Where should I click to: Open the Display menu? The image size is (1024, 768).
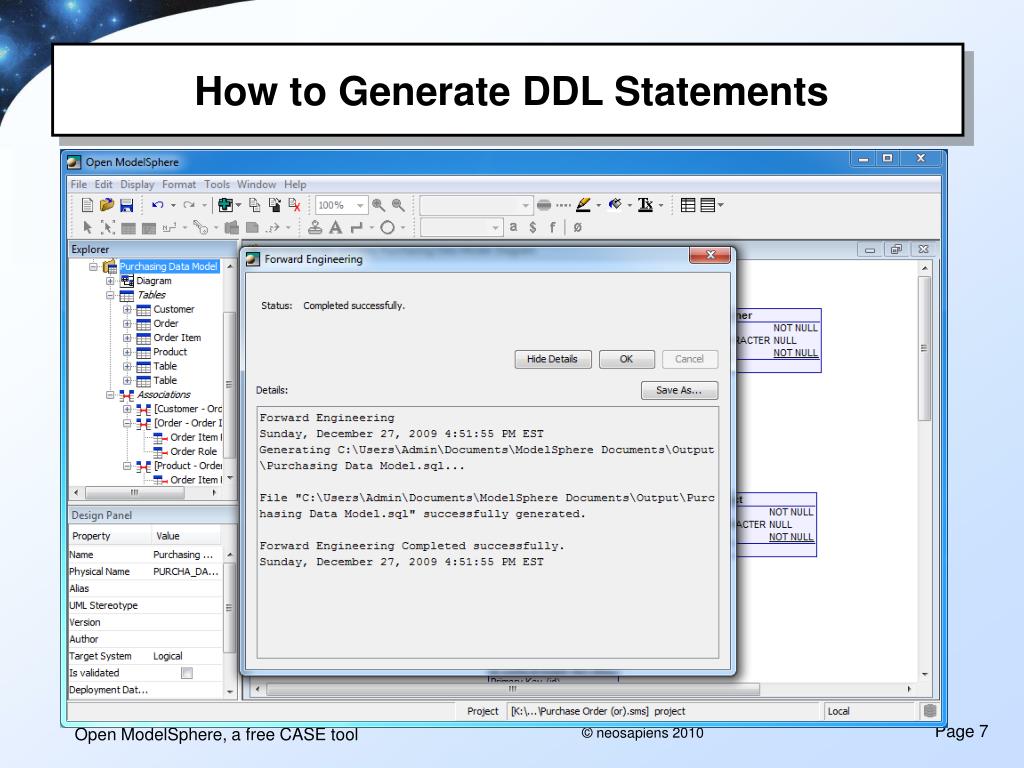tap(137, 185)
